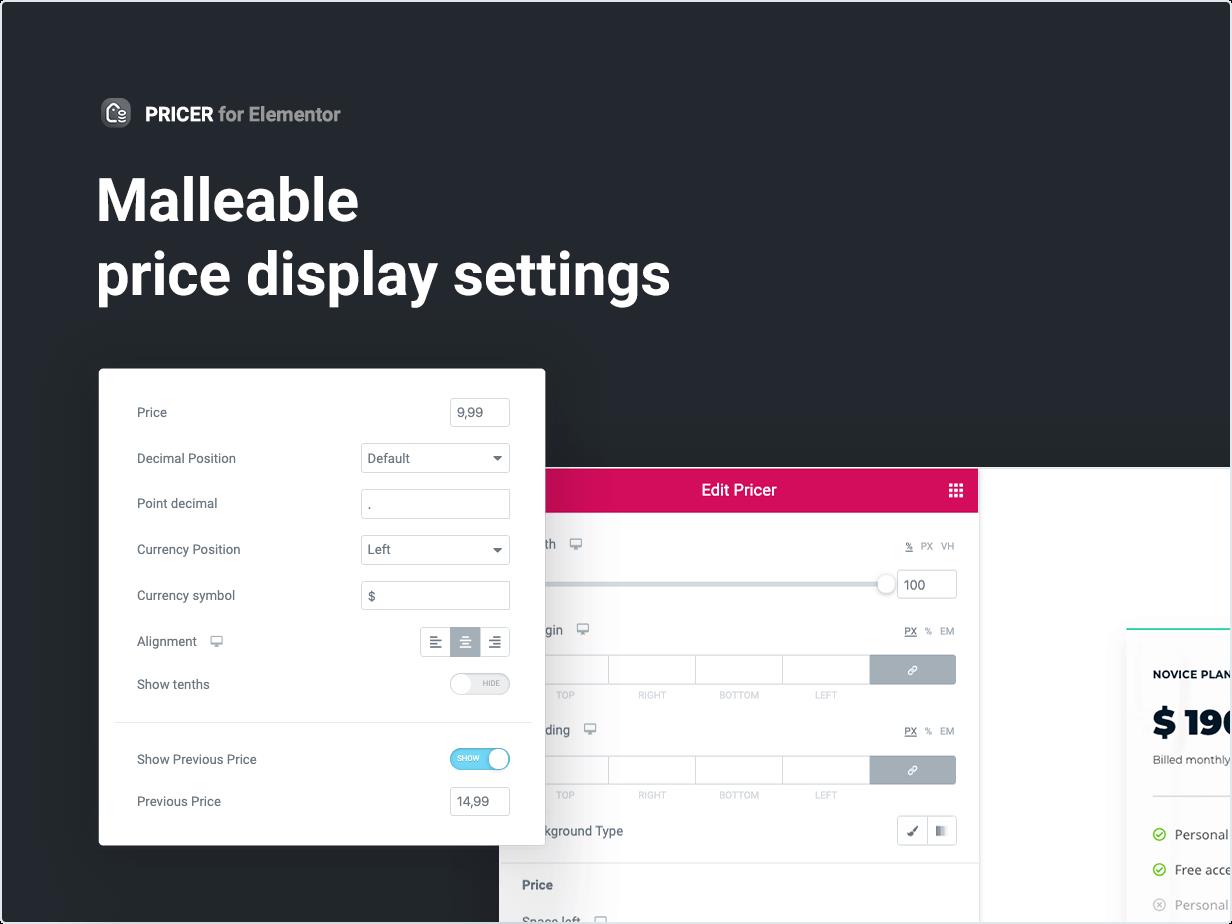The width and height of the screenshot is (1232, 924).
Task: Click the Padding LEFT input field
Action: 826,770
